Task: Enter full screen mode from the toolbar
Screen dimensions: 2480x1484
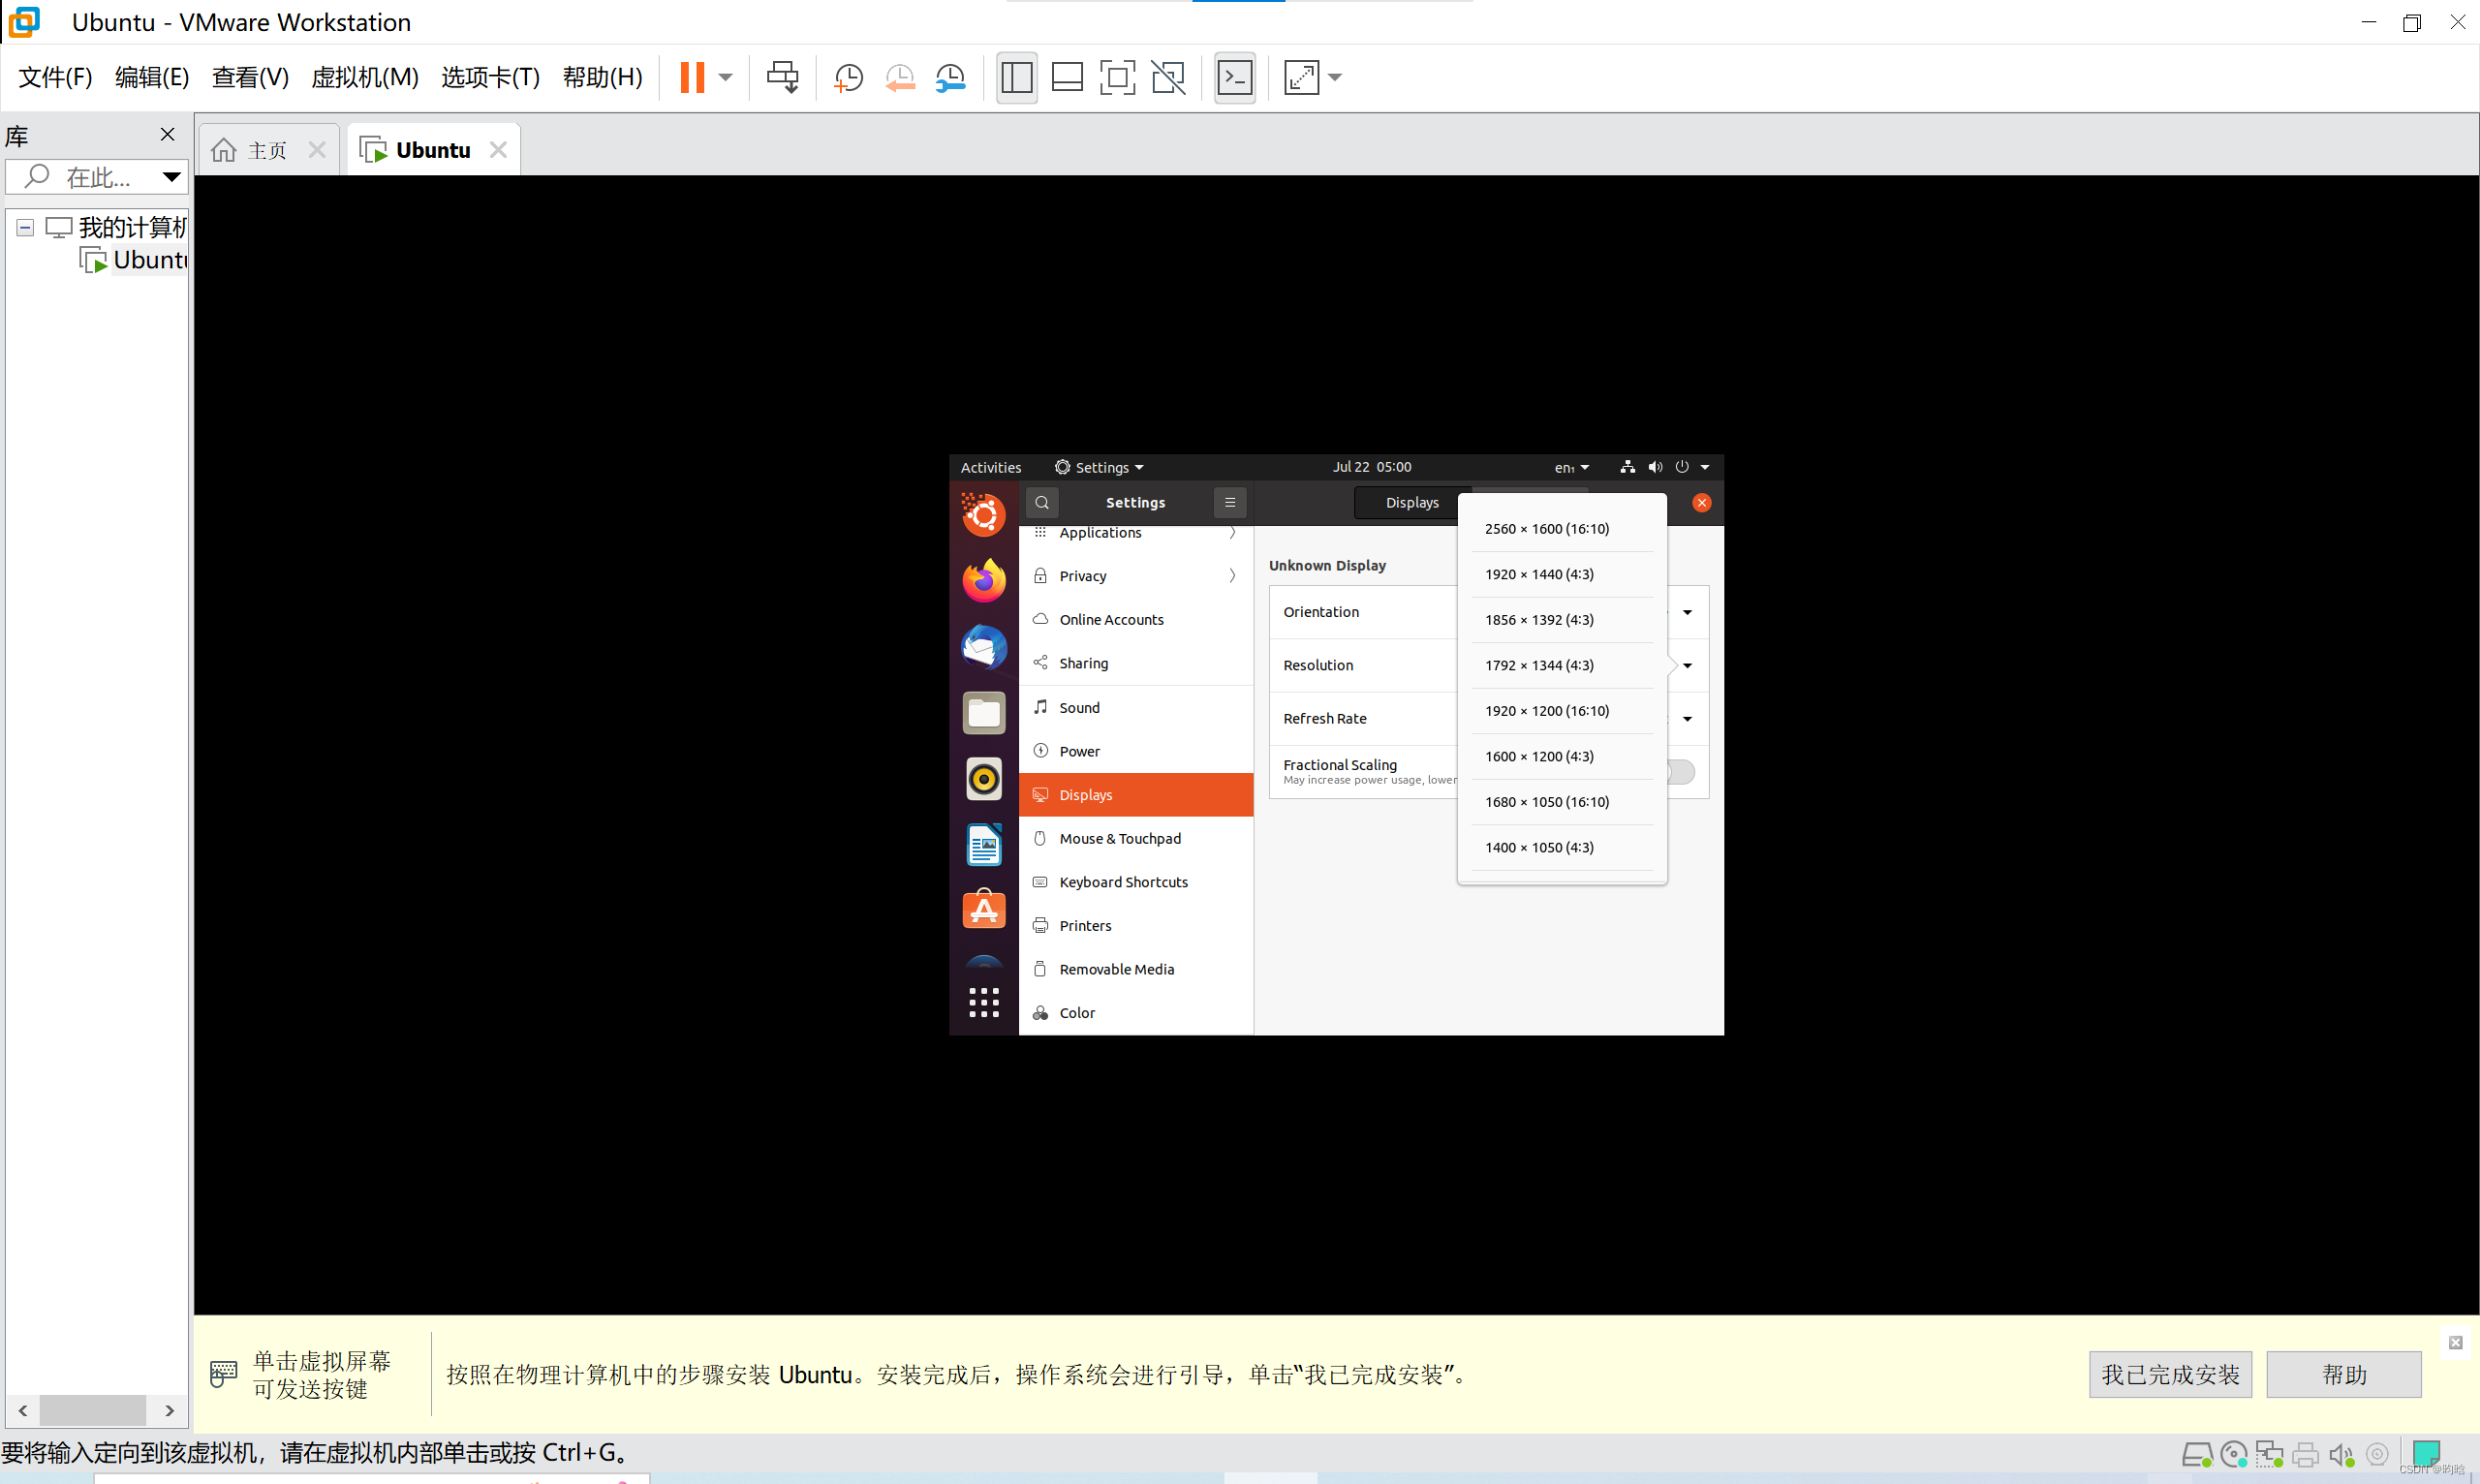Action: (x=1117, y=77)
